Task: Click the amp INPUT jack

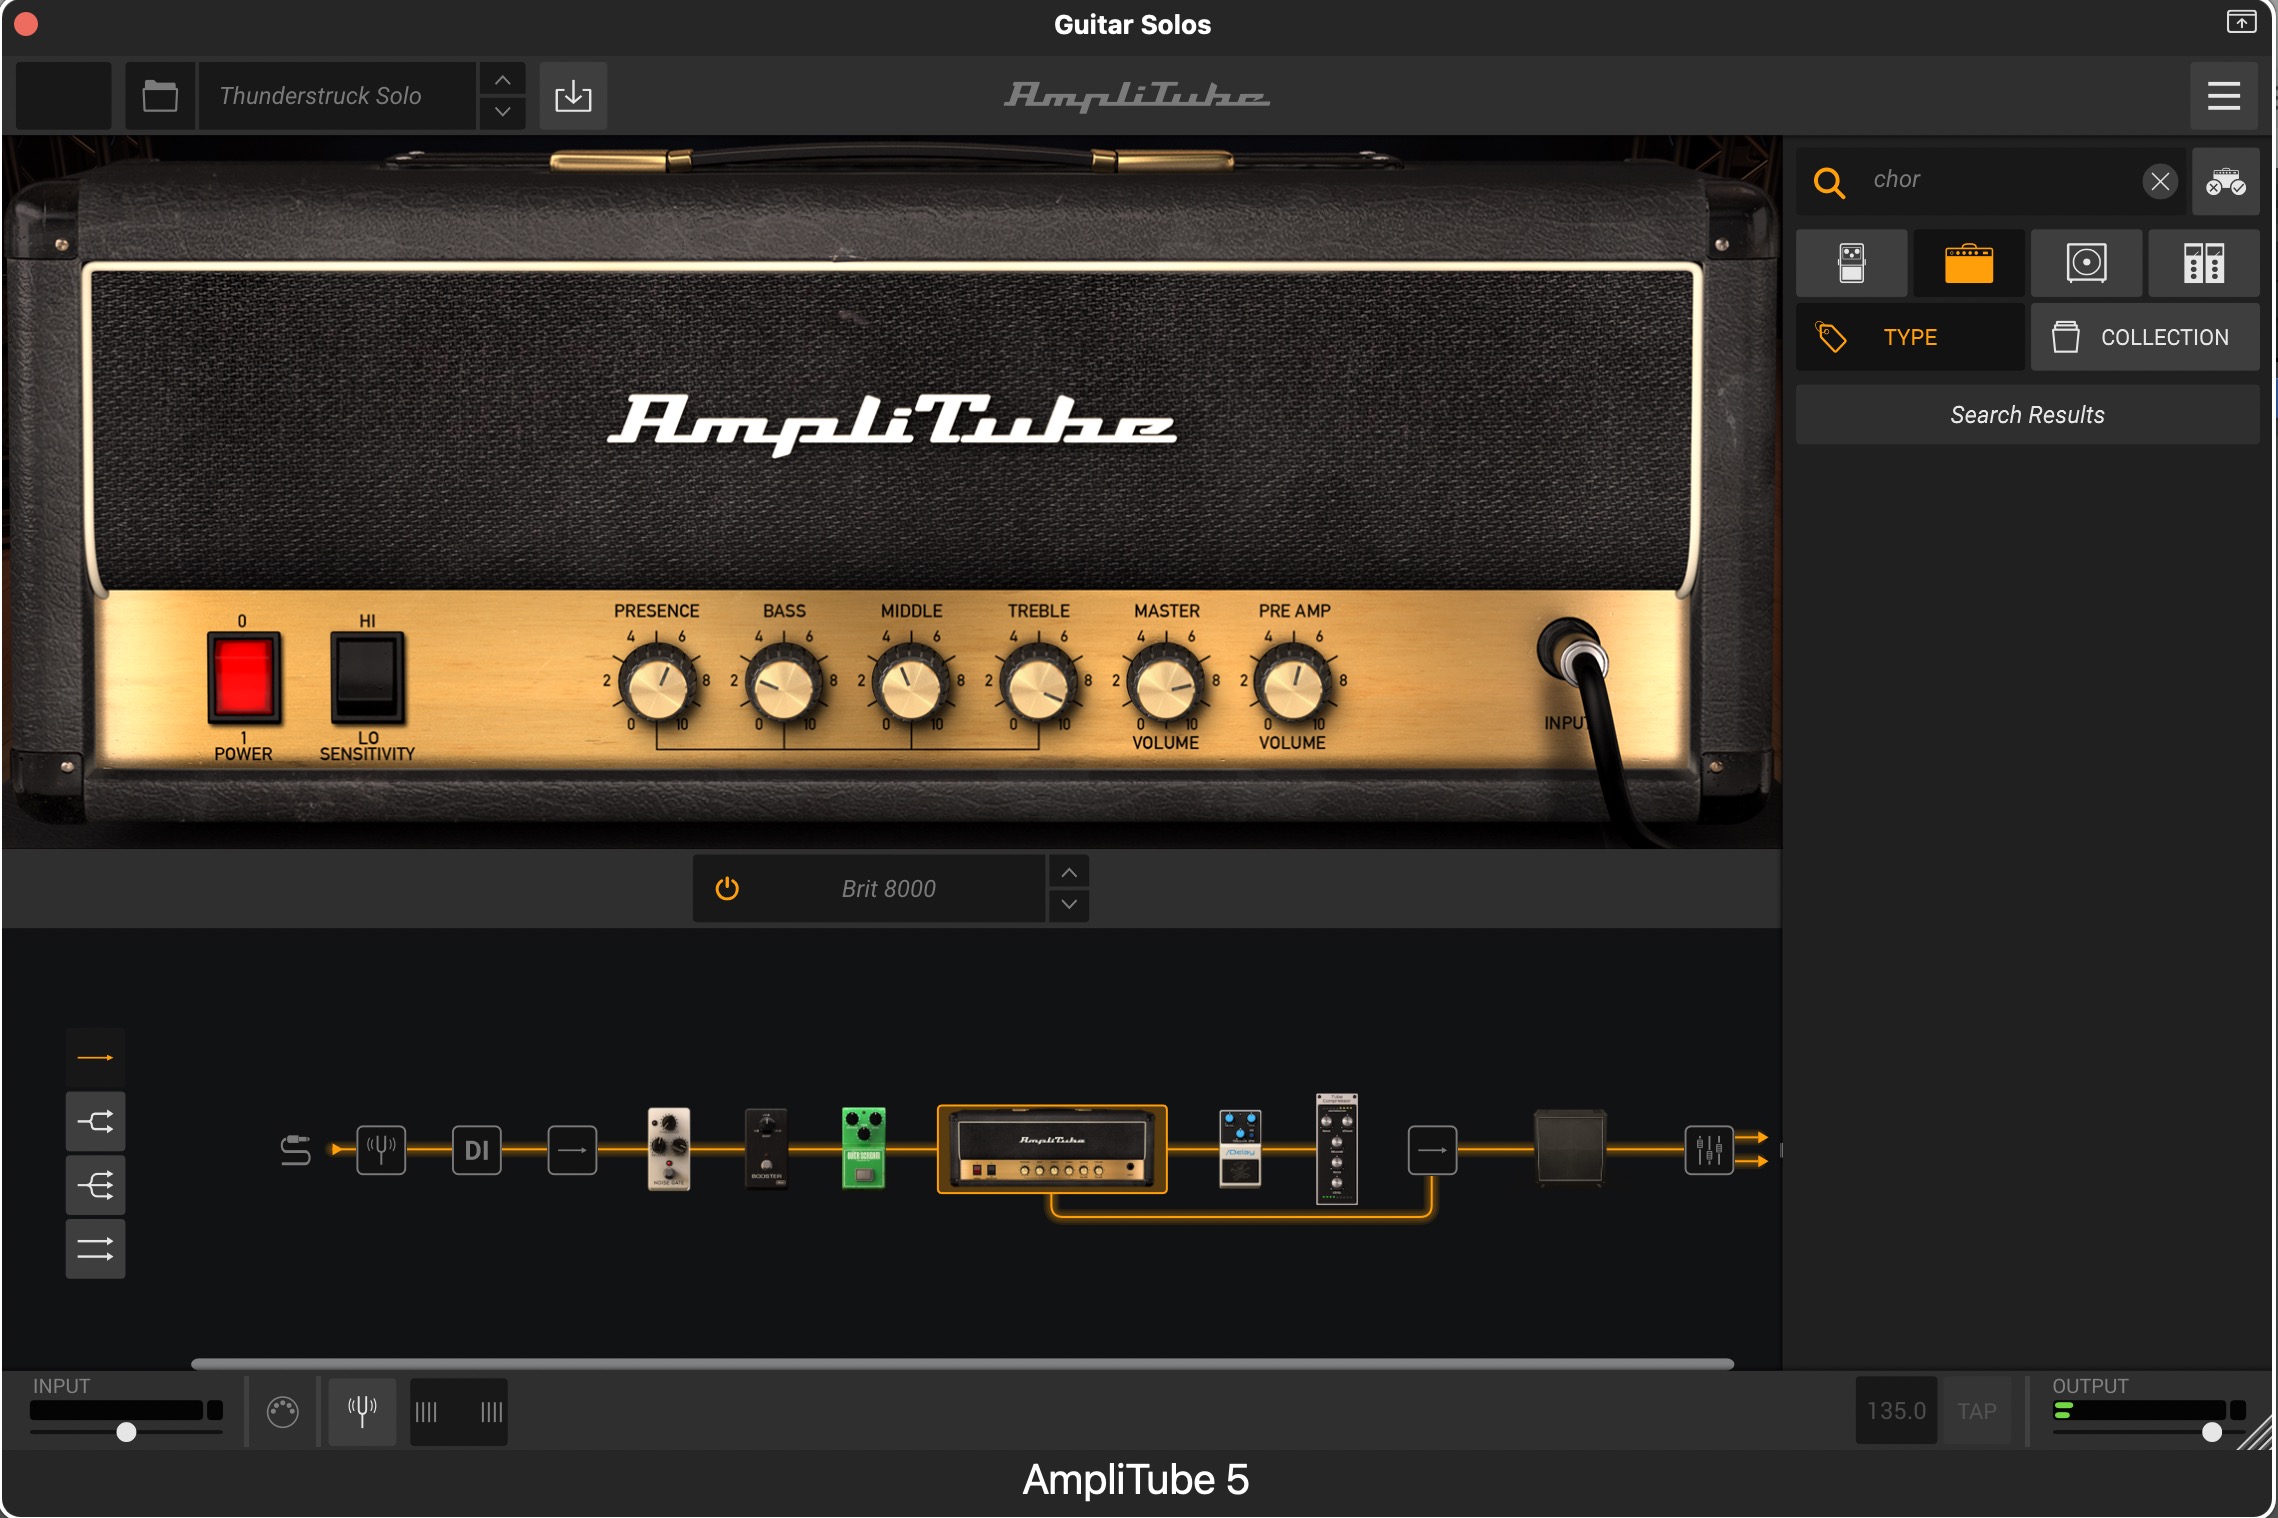Action: (1573, 652)
